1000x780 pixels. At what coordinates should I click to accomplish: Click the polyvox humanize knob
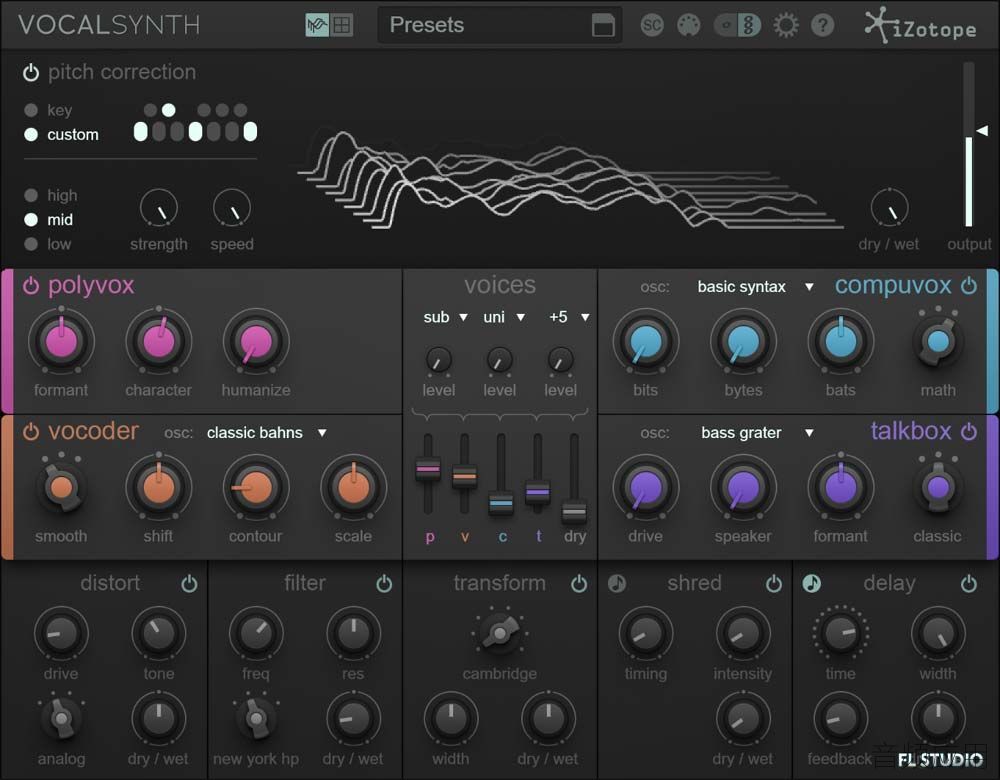coord(256,341)
